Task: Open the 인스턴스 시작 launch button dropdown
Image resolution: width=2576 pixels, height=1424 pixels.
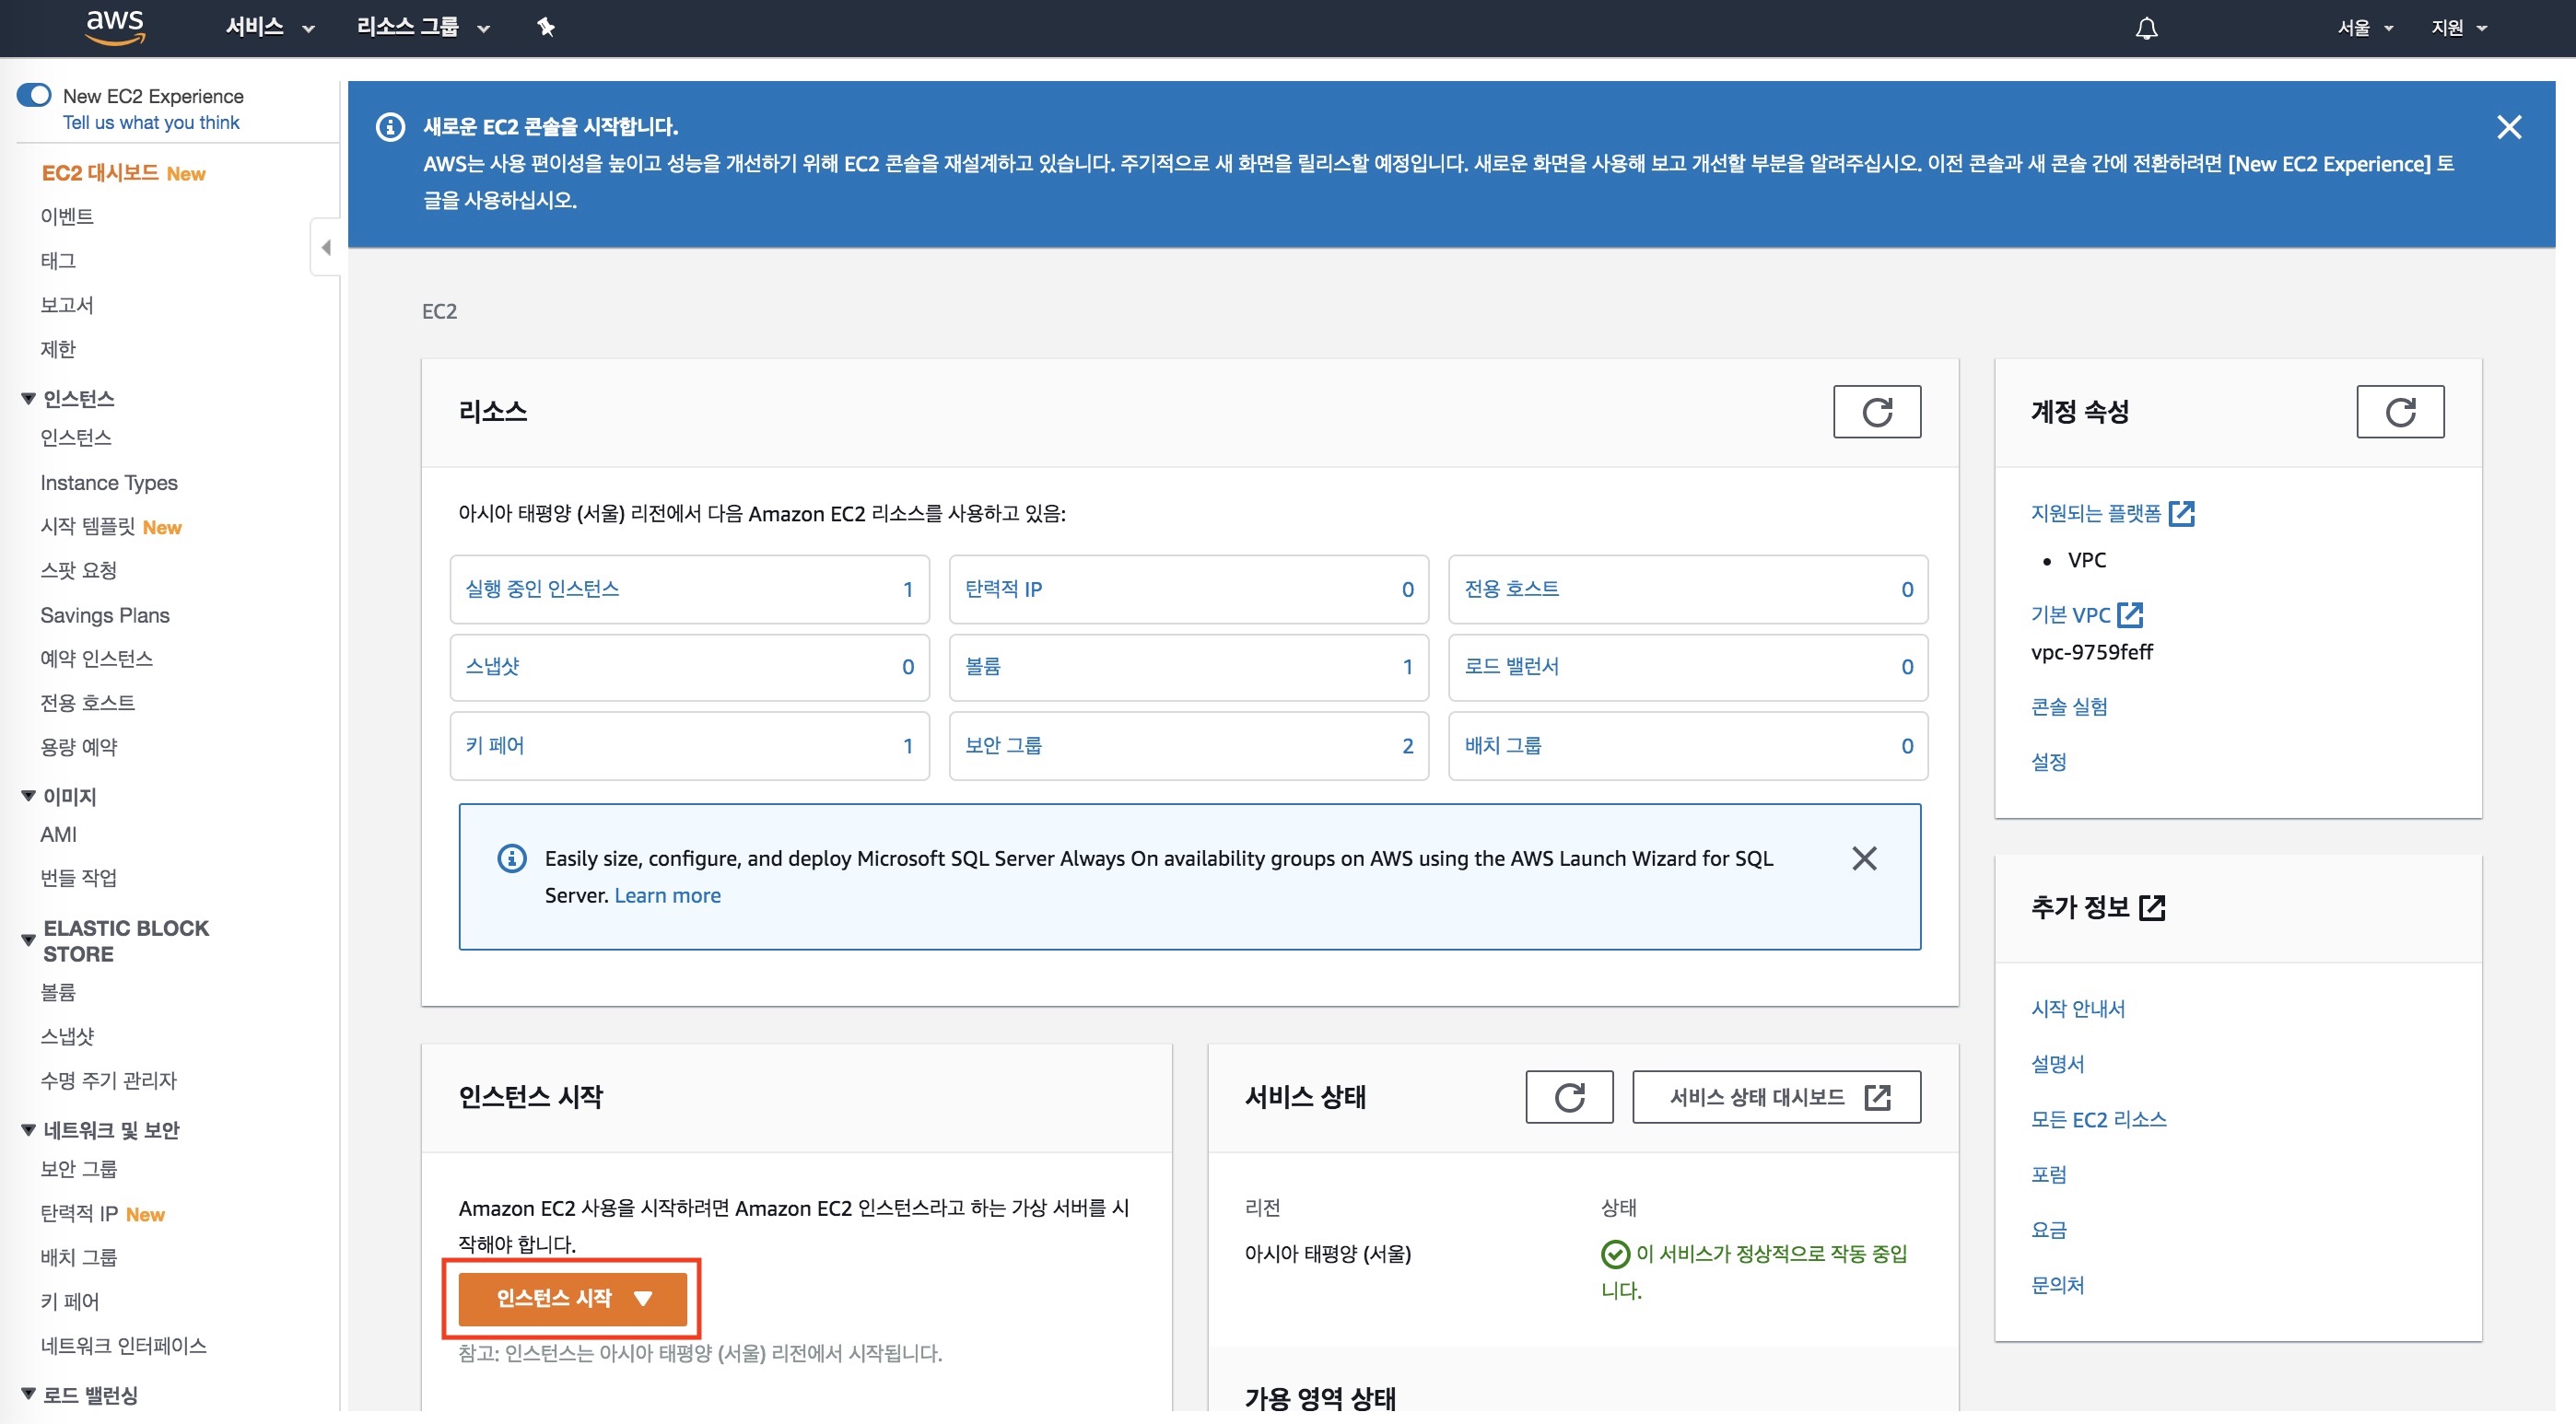Action: tap(573, 1298)
